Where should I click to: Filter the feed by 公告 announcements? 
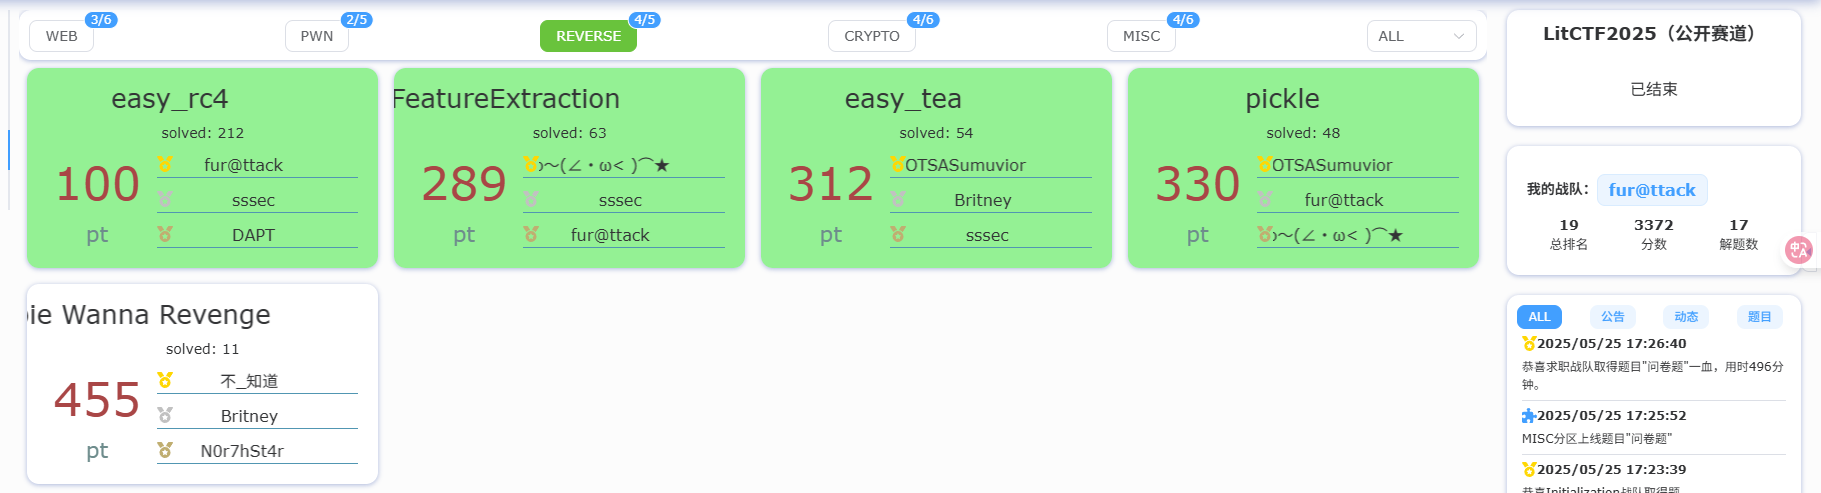(1612, 317)
